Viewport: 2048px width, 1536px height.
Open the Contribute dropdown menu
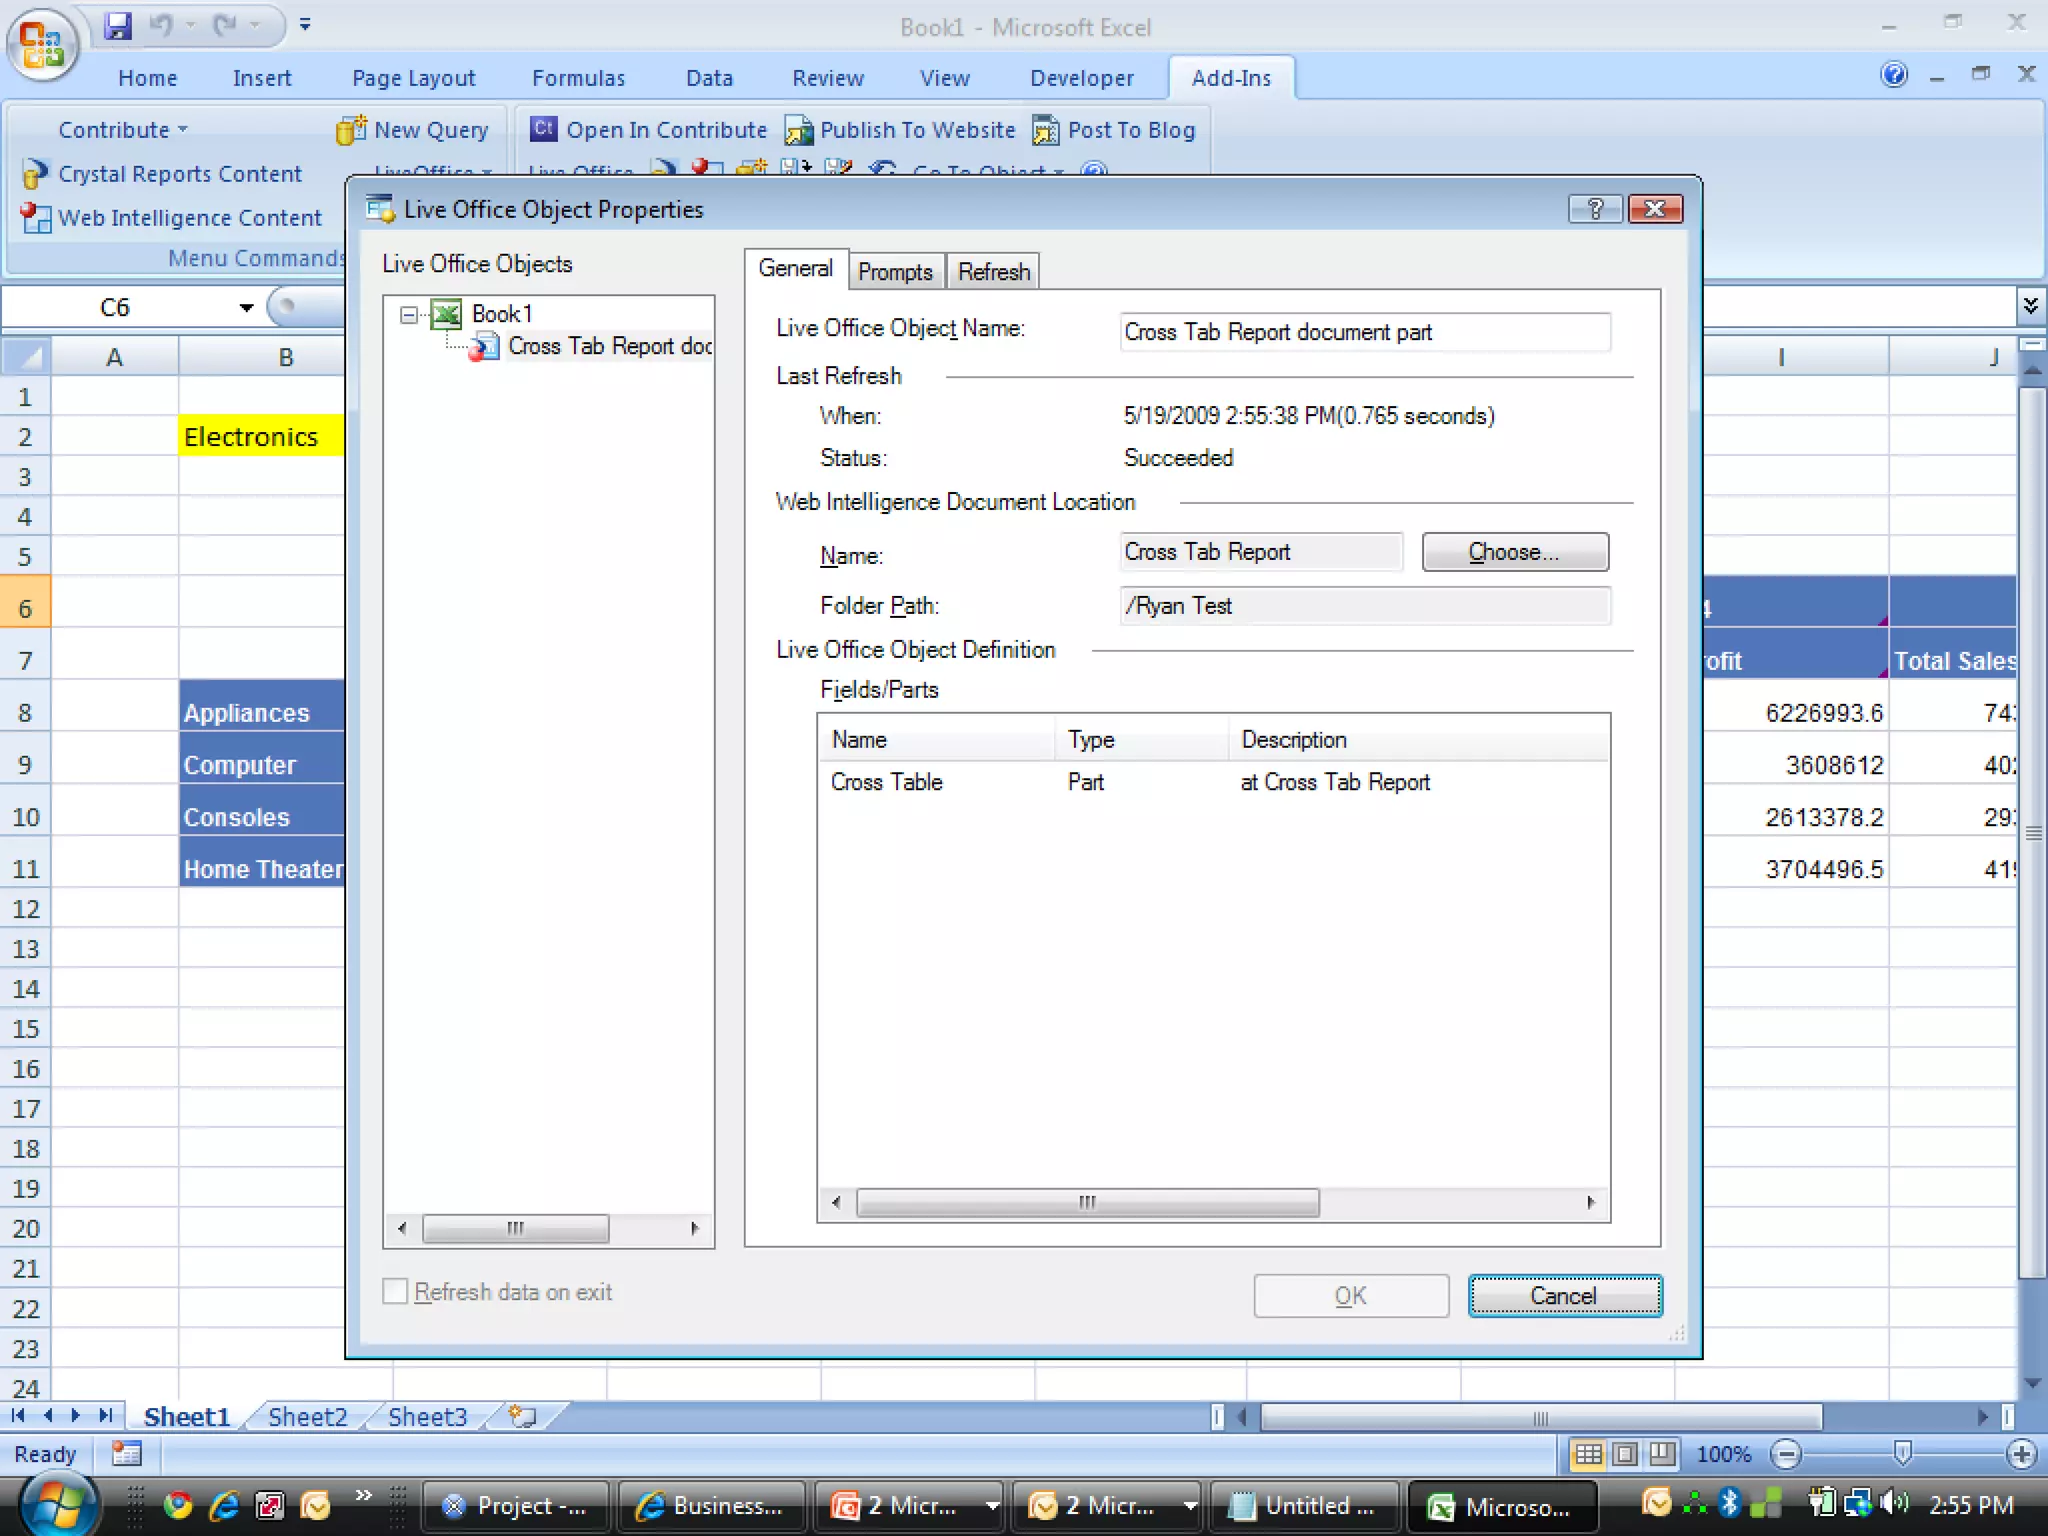point(122,130)
